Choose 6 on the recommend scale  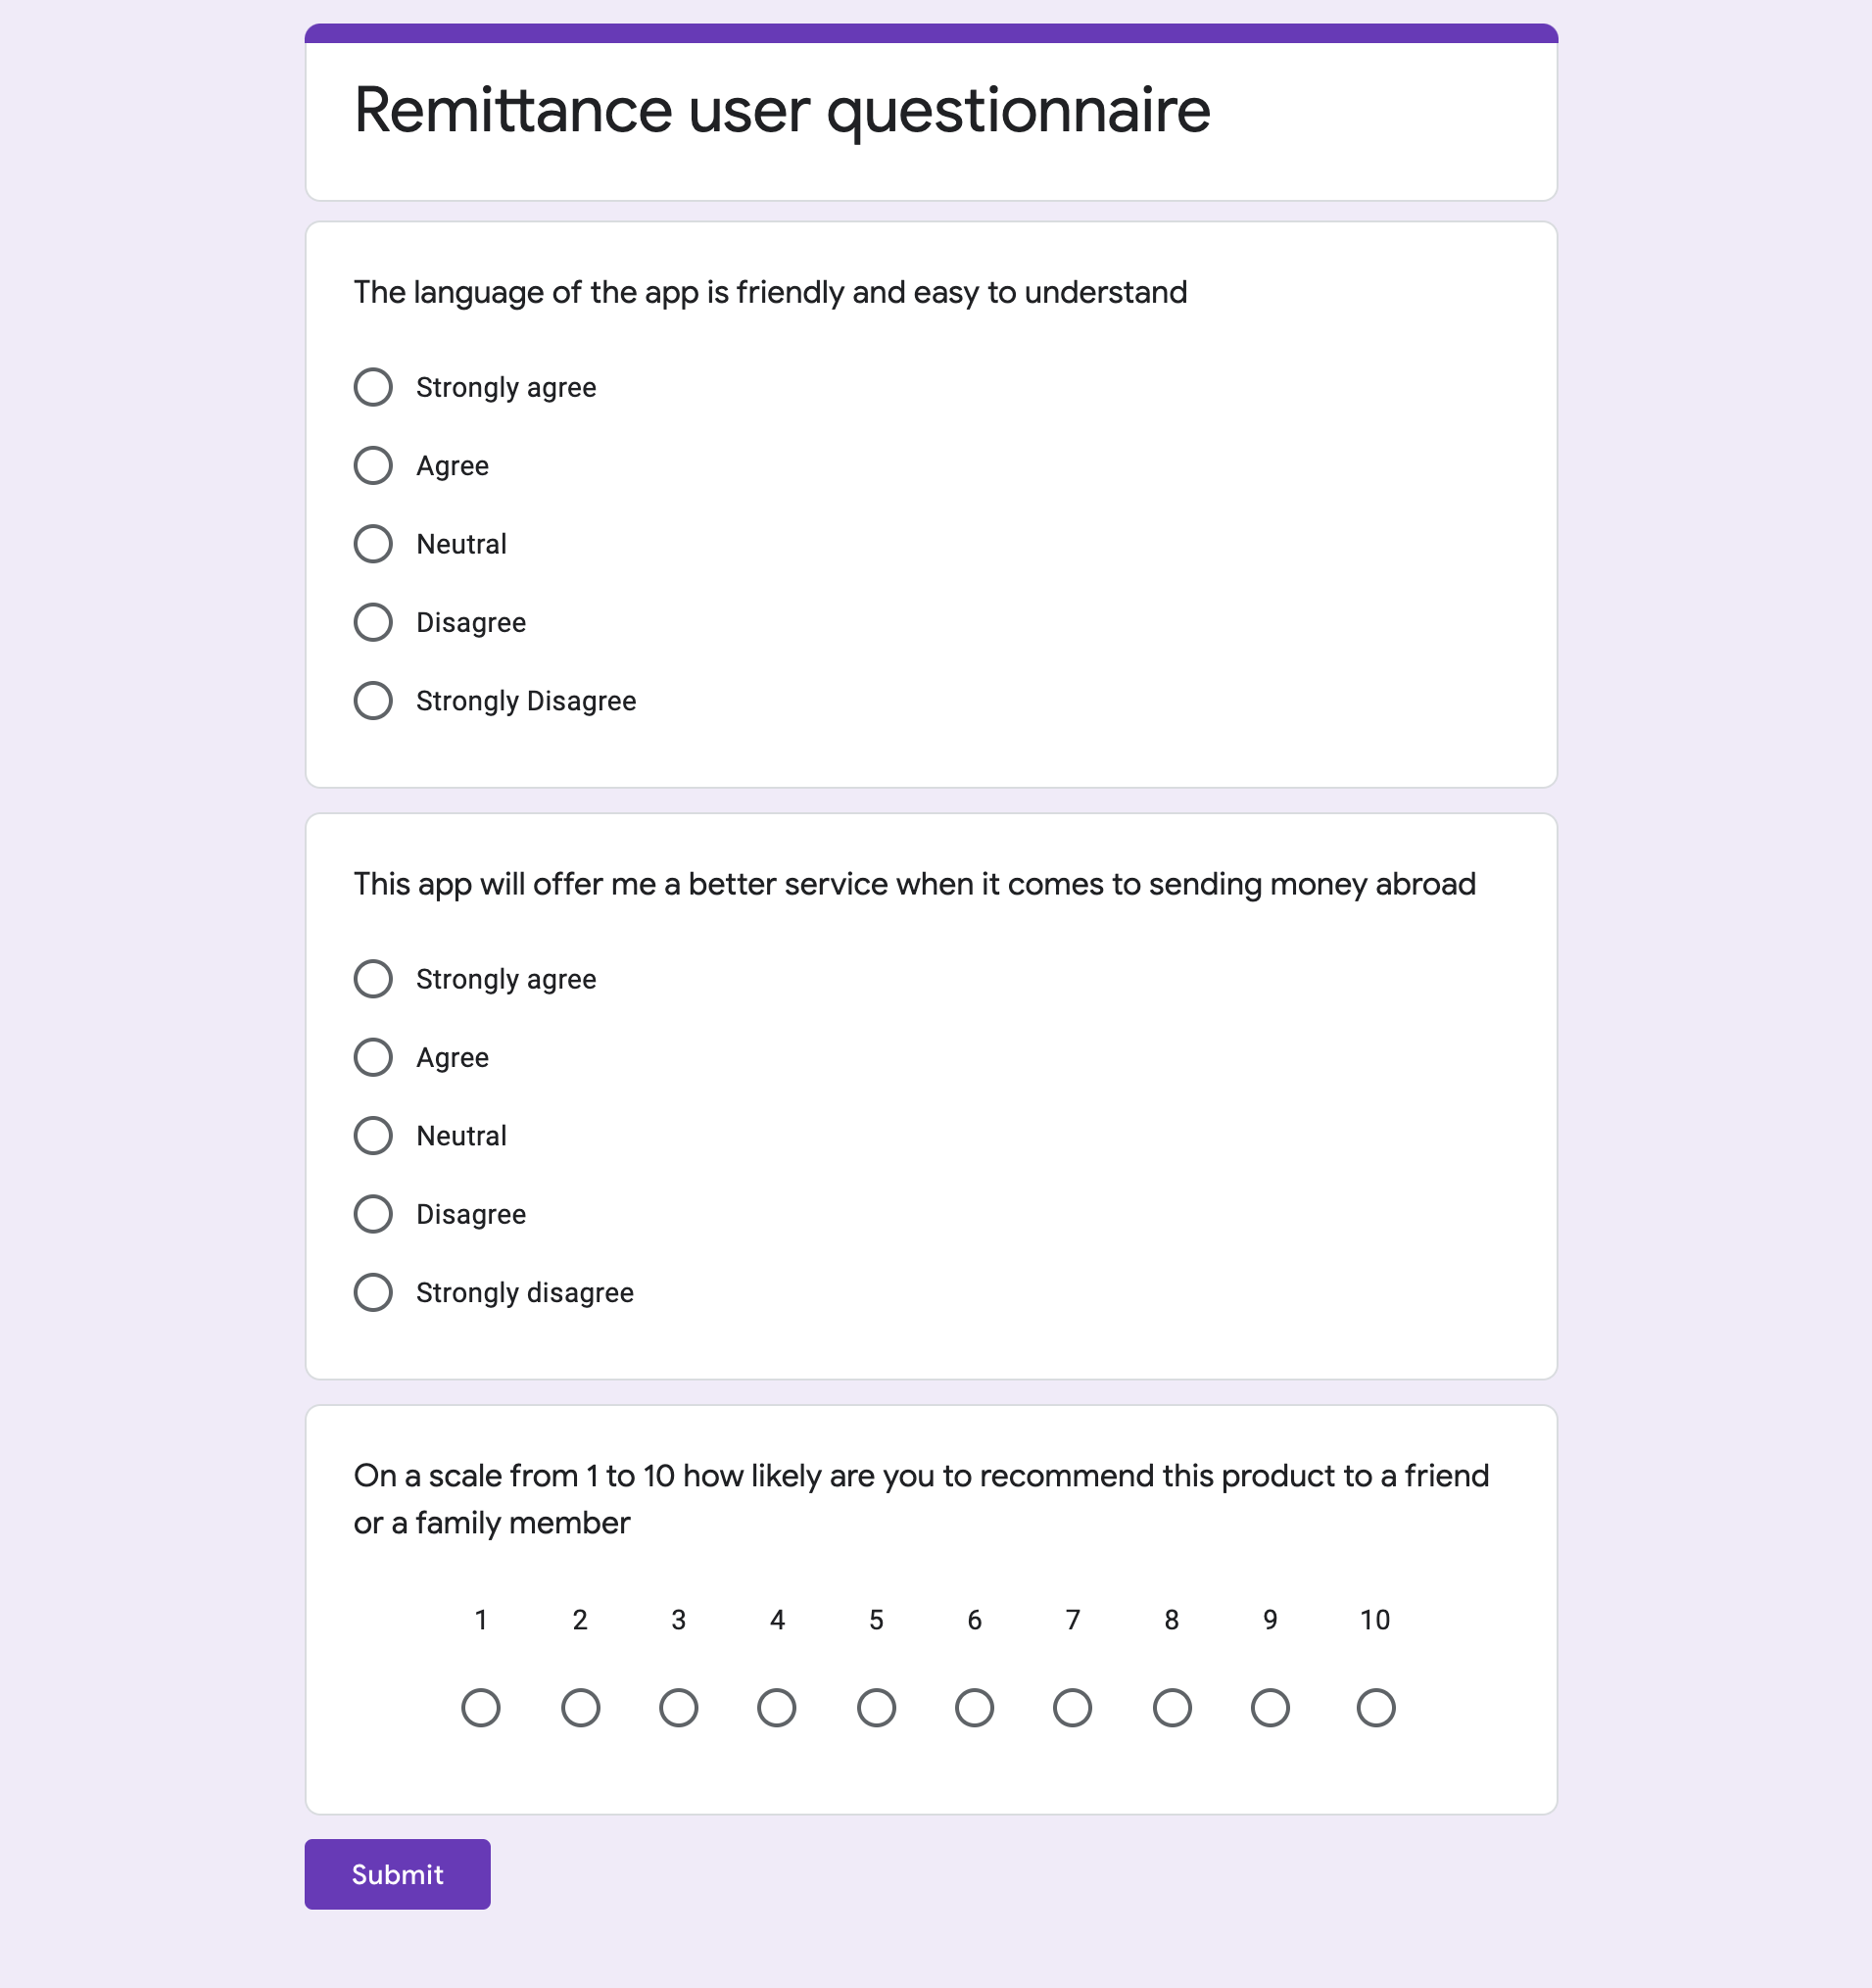click(x=974, y=1708)
